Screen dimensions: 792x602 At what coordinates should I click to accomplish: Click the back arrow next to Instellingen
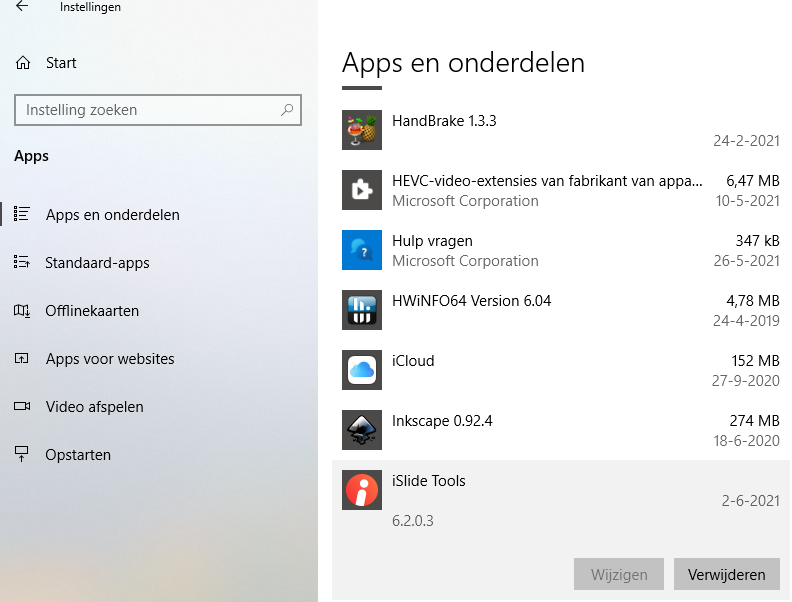tap(22, 7)
